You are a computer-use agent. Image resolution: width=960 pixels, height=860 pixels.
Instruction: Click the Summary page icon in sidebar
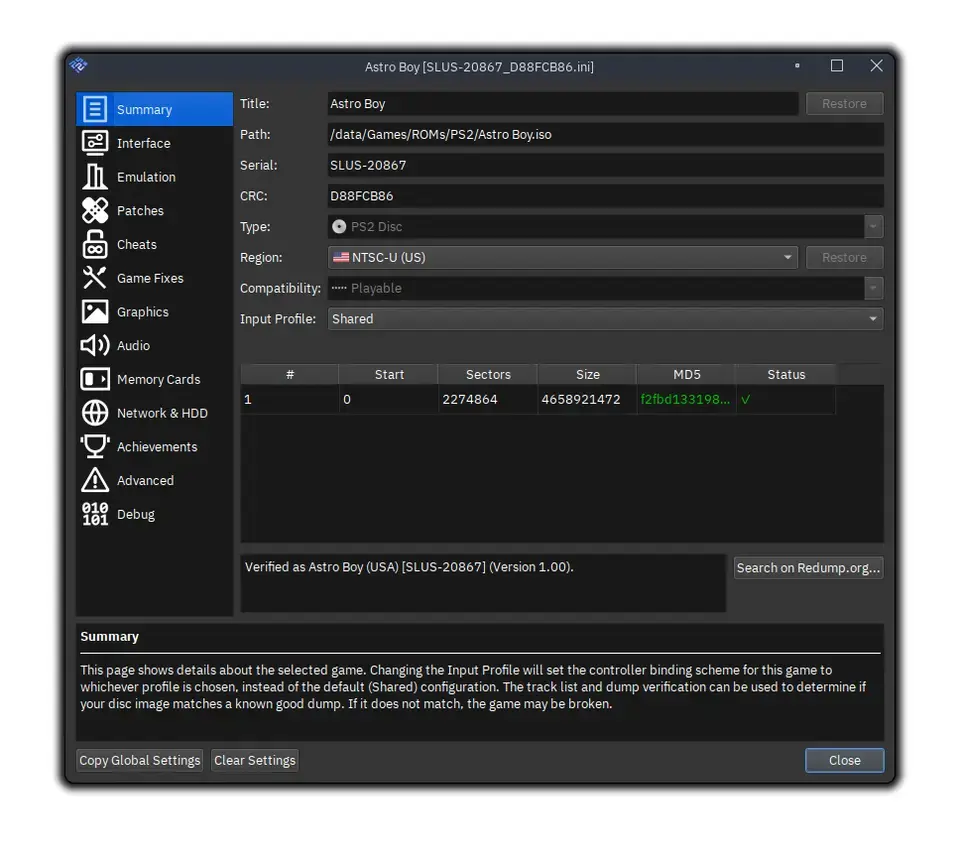pyautogui.click(x=95, y=109)
